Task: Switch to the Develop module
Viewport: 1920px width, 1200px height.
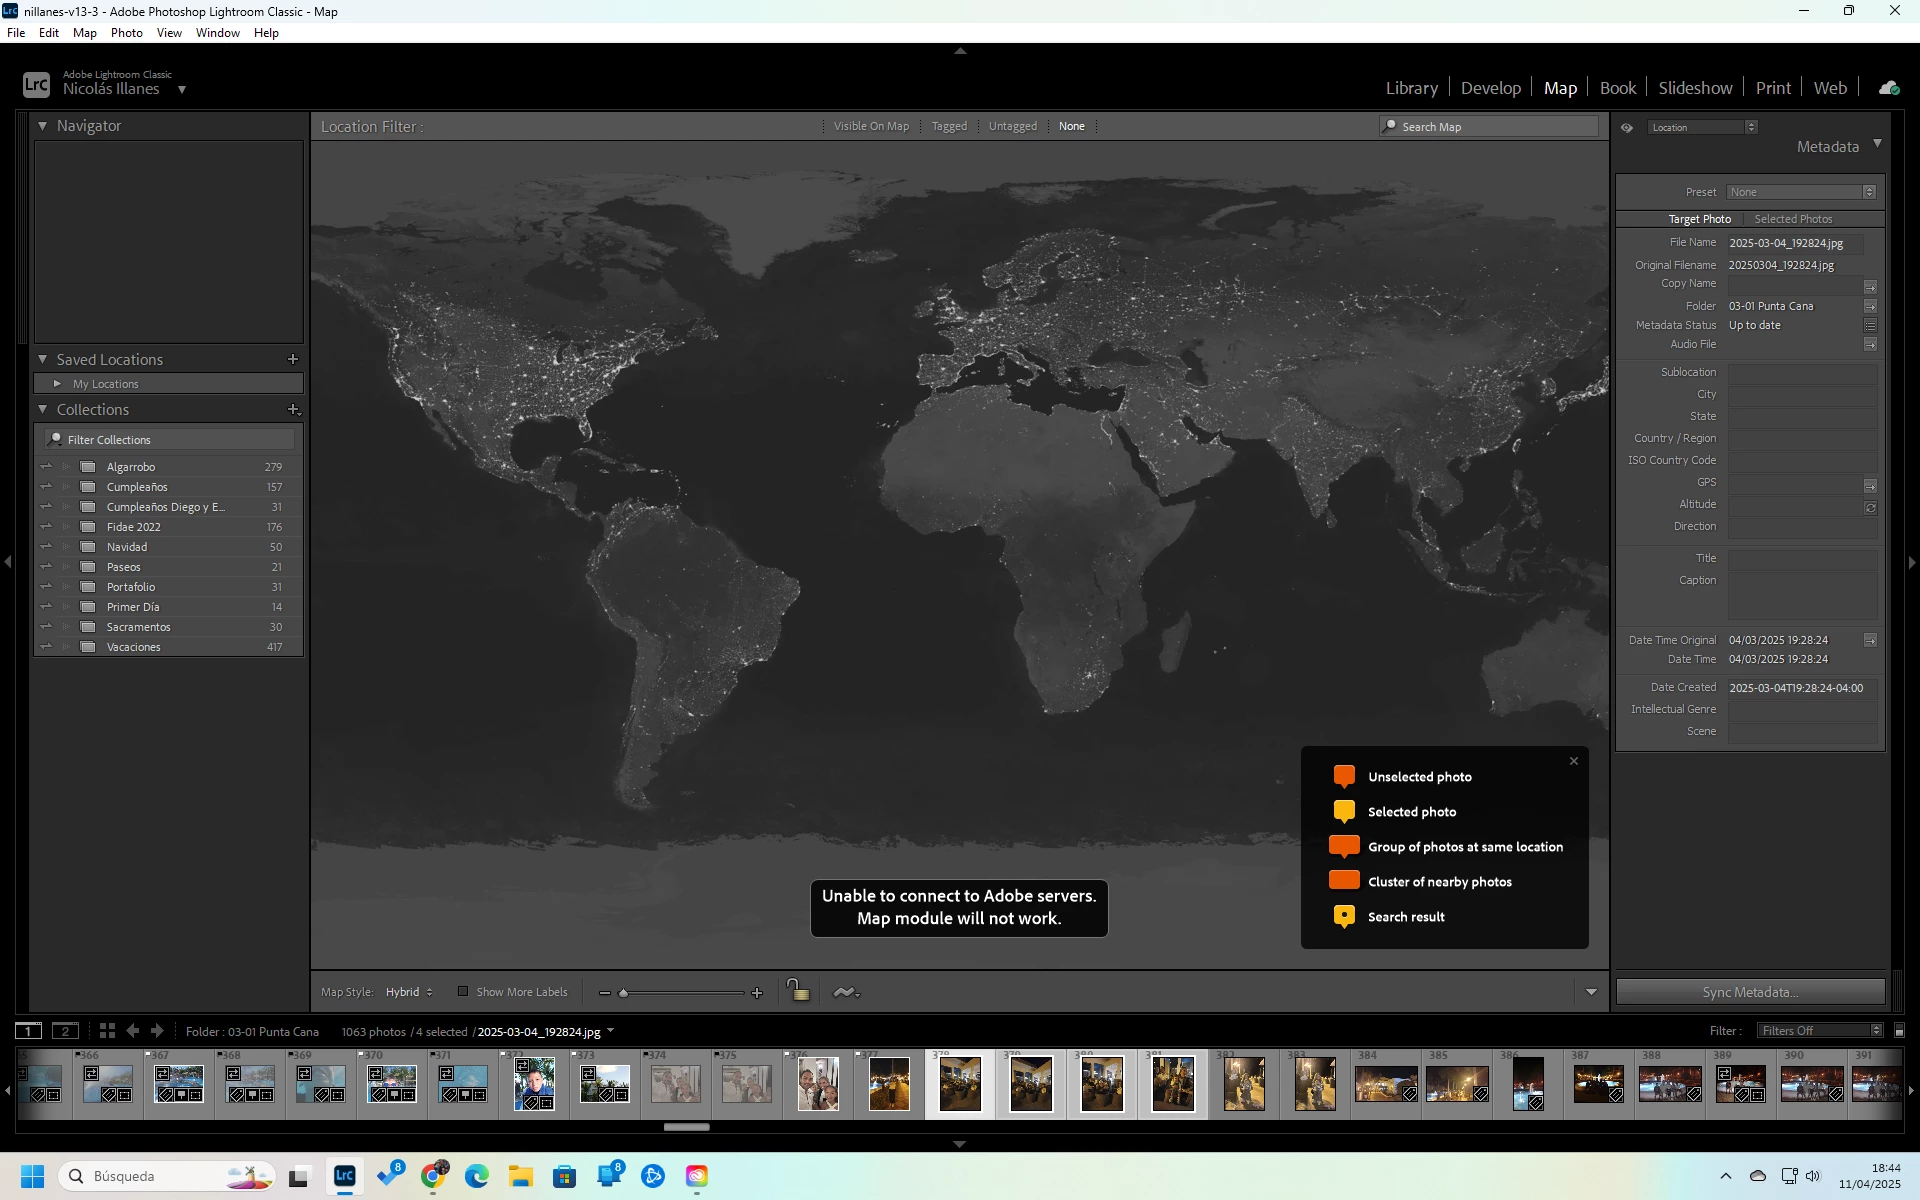Action: point(1490,88)
